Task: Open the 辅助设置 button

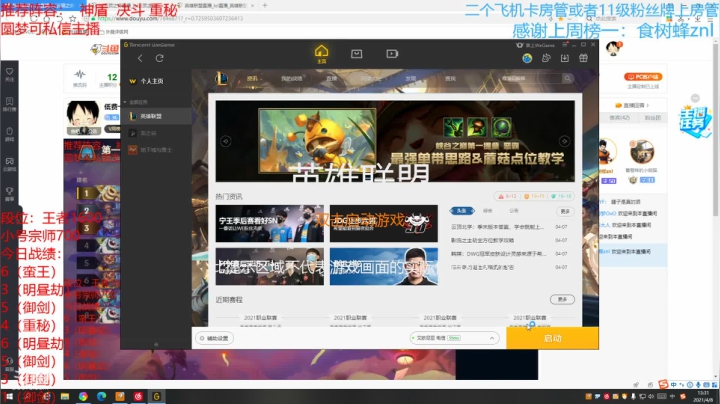Action: [214, 338]
